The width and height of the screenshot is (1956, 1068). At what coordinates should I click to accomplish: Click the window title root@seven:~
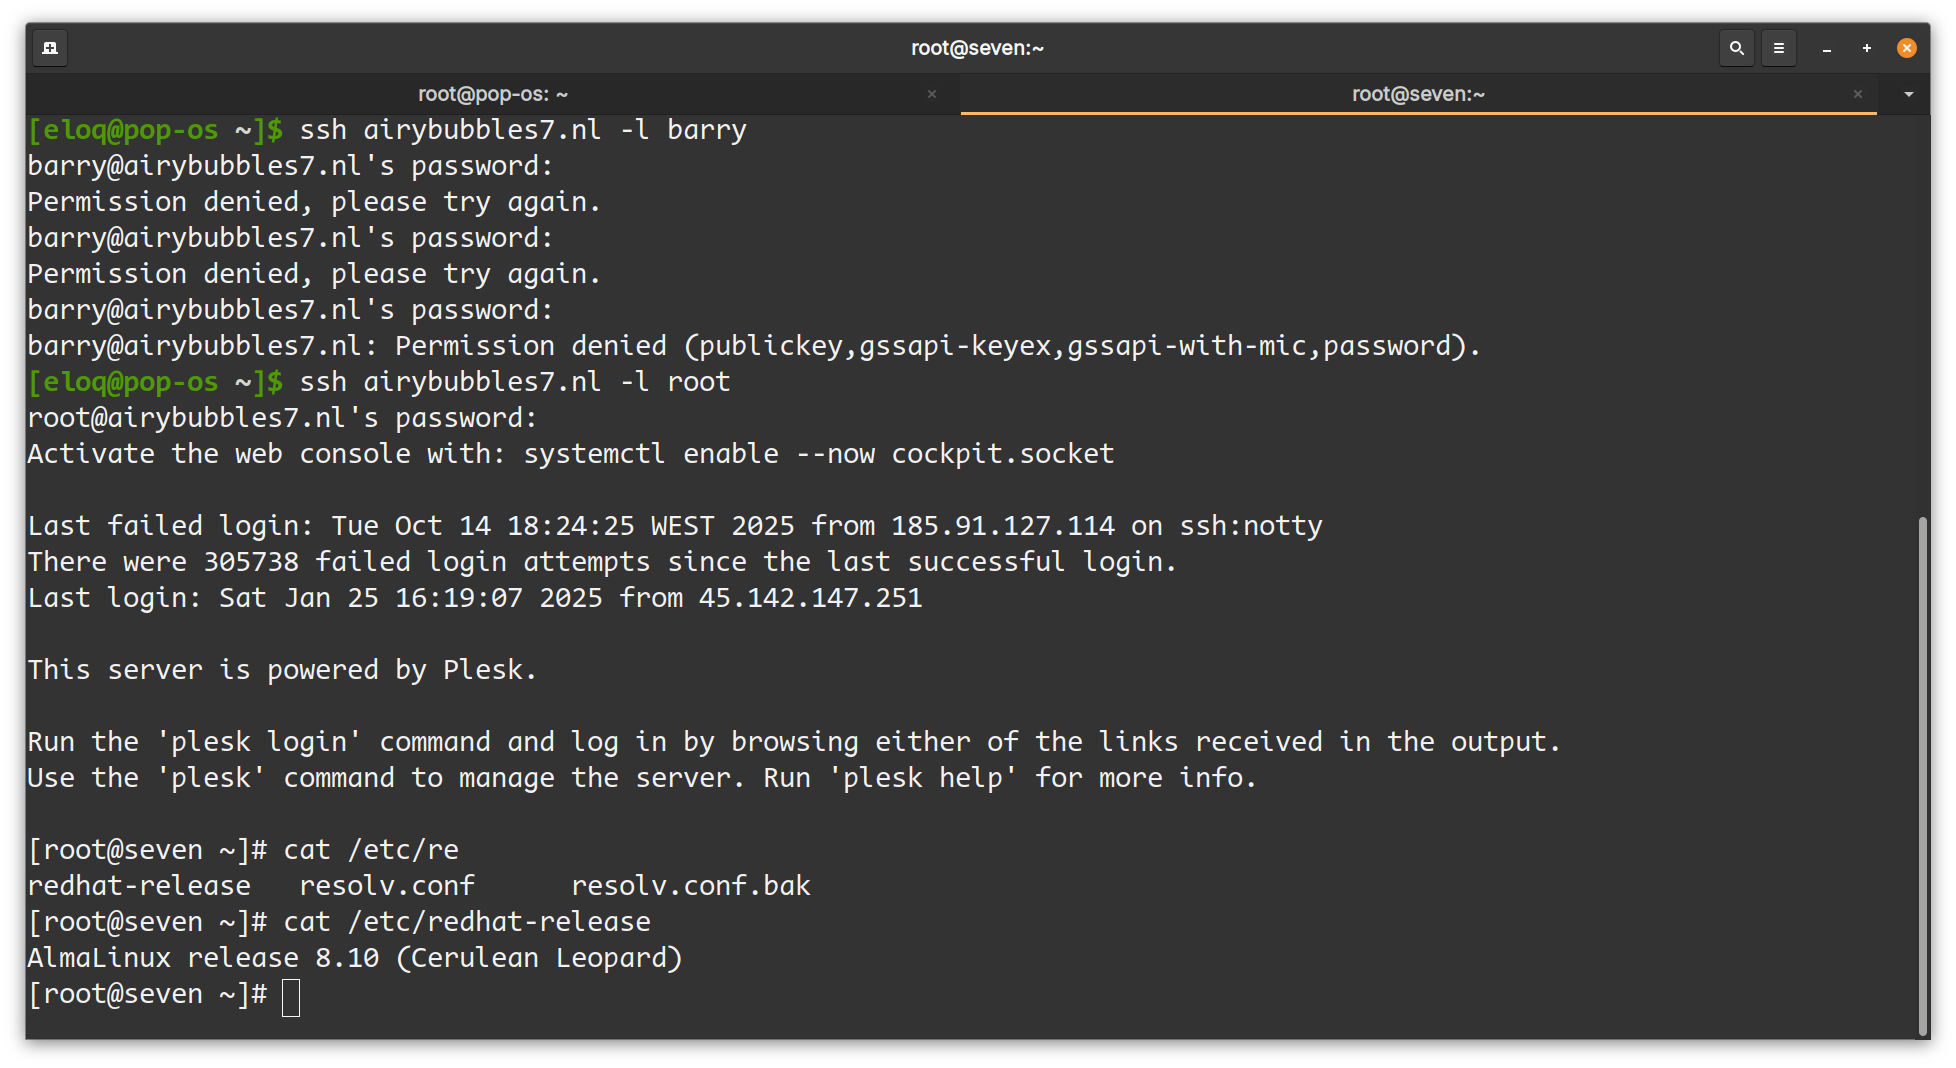tap(977, 48)
